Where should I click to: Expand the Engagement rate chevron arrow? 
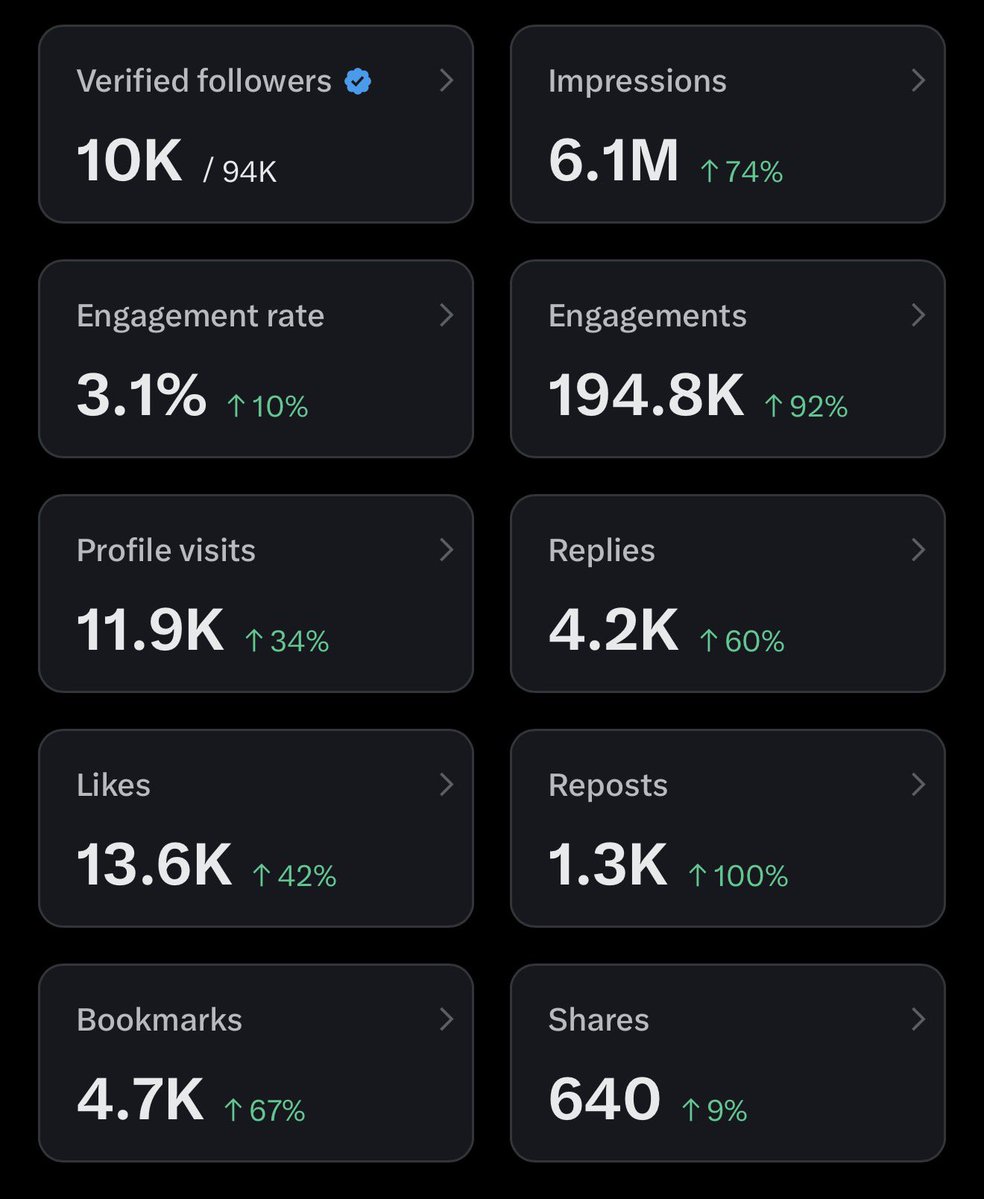[447, 315]
